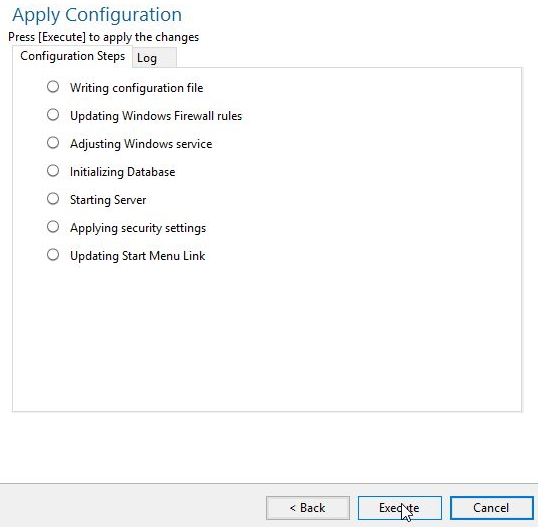538x527 pixels.
Task: Click the Execute button
Action: 399,508
